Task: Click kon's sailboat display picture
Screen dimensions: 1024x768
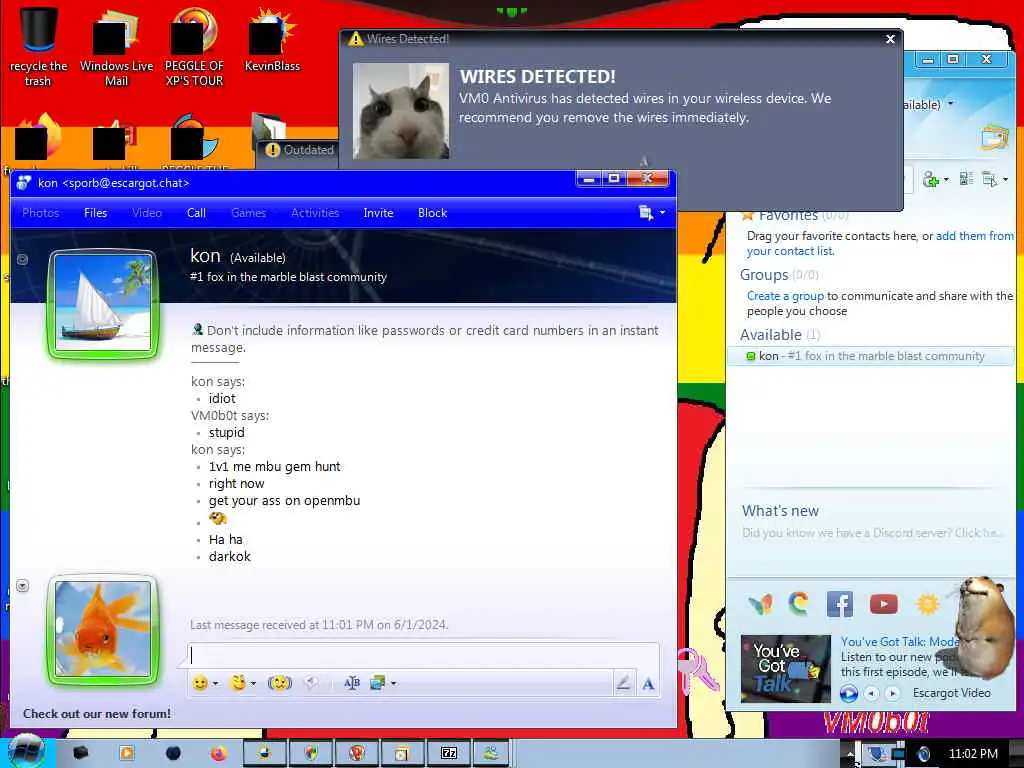Action: pyautogui.click(x=103, y=303)
